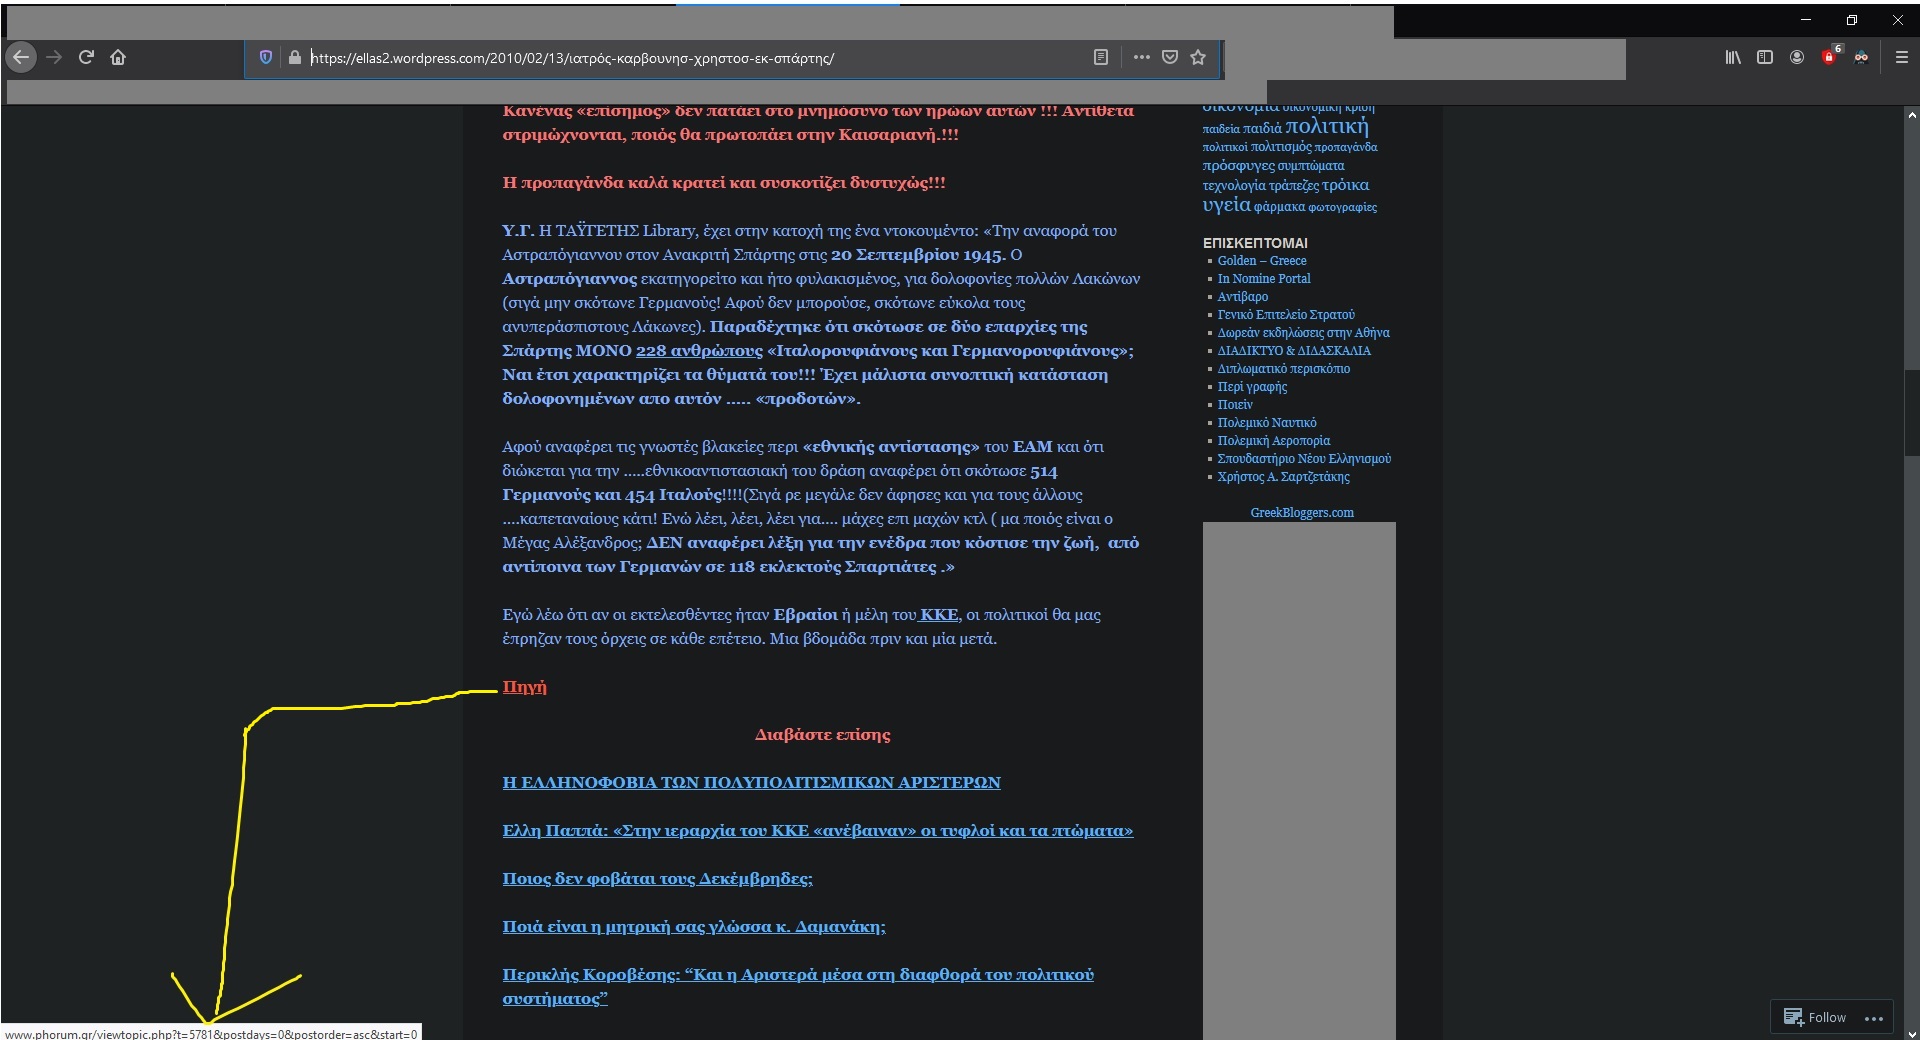Save page to Pocket
1920x1040 pixels.
1169,57
